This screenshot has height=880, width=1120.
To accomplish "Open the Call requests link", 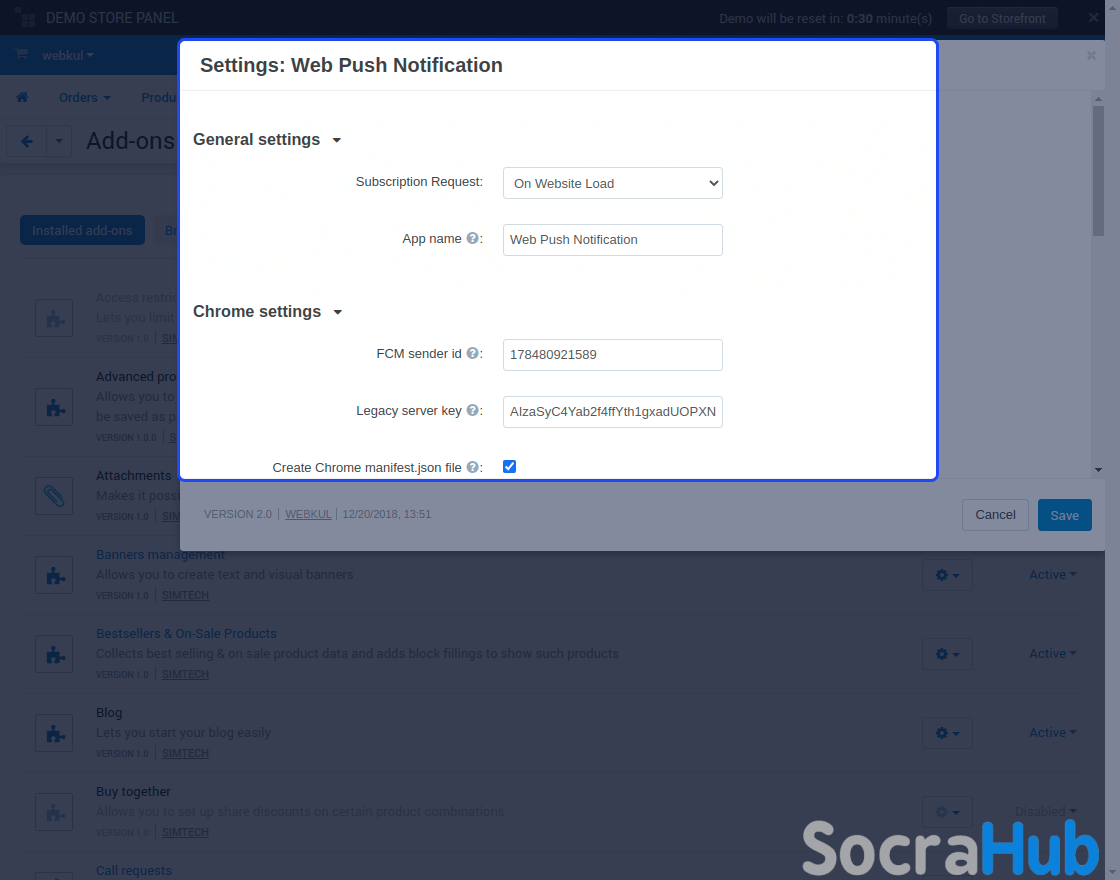I will point(134,871).
